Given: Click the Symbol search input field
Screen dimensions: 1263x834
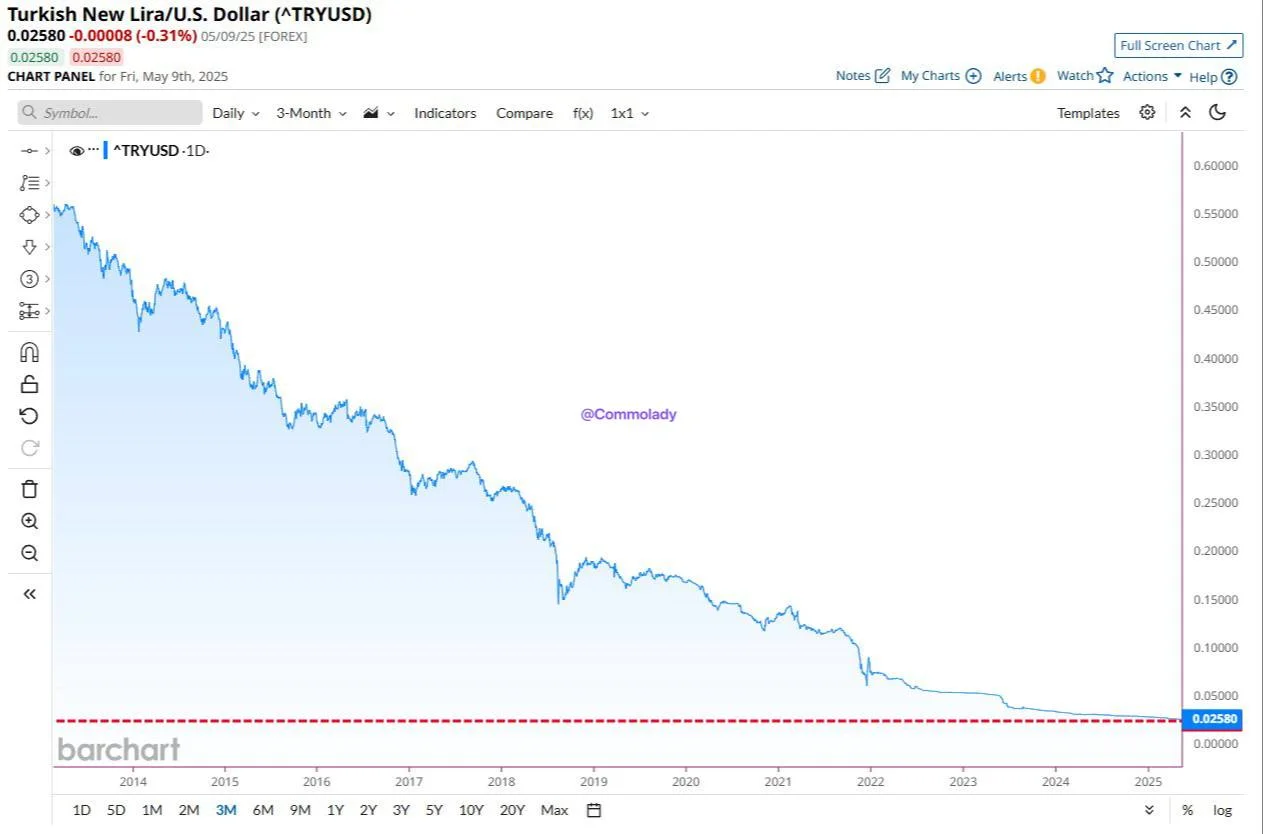Looking at the screenshot, I should pos(110,113).
